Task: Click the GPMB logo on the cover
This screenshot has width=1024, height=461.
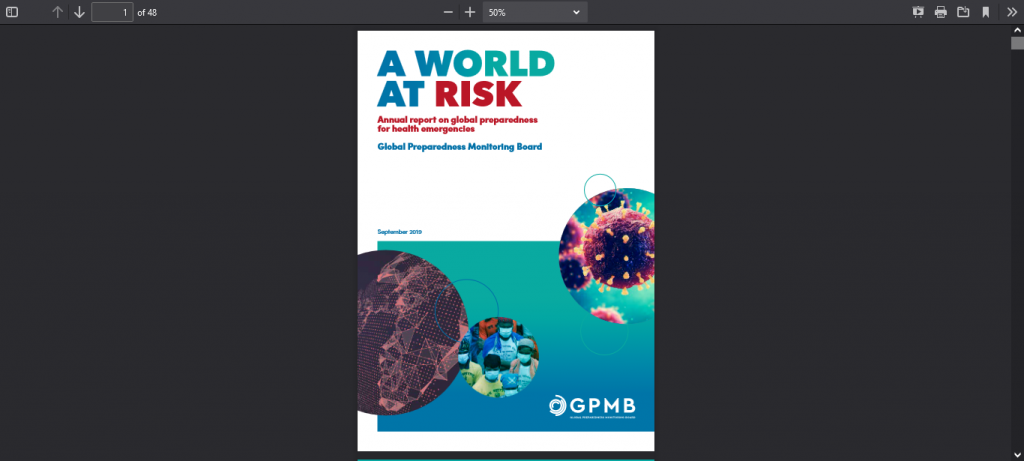Action: [592, 406]
